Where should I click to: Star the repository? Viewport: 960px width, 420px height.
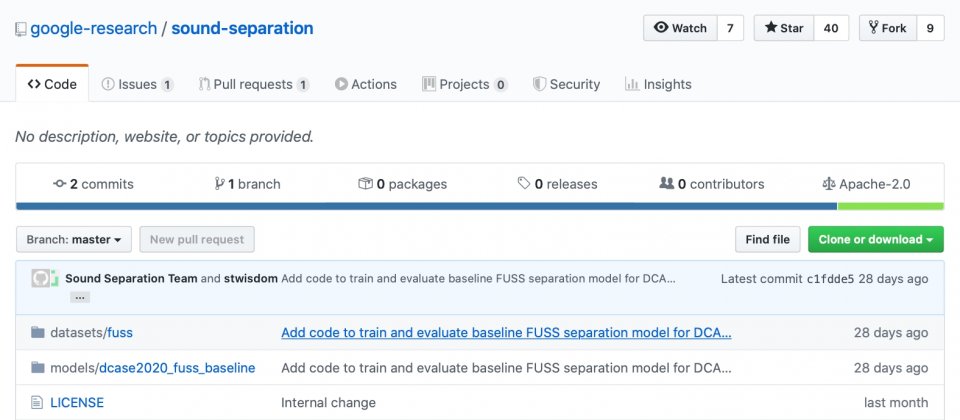coord(784,28)
